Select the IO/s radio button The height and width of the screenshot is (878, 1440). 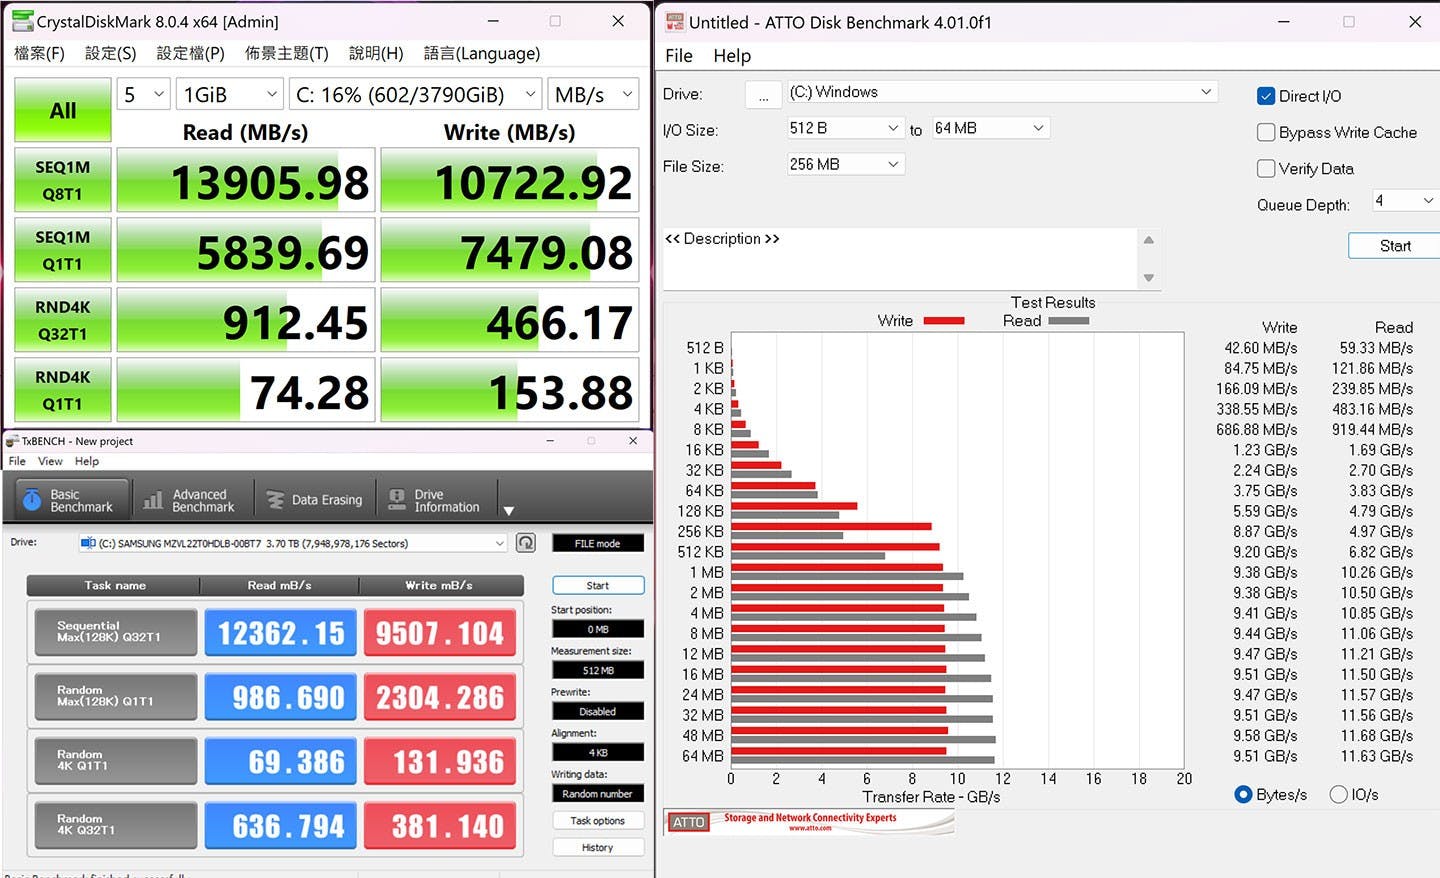click(x=1338, y=794)
